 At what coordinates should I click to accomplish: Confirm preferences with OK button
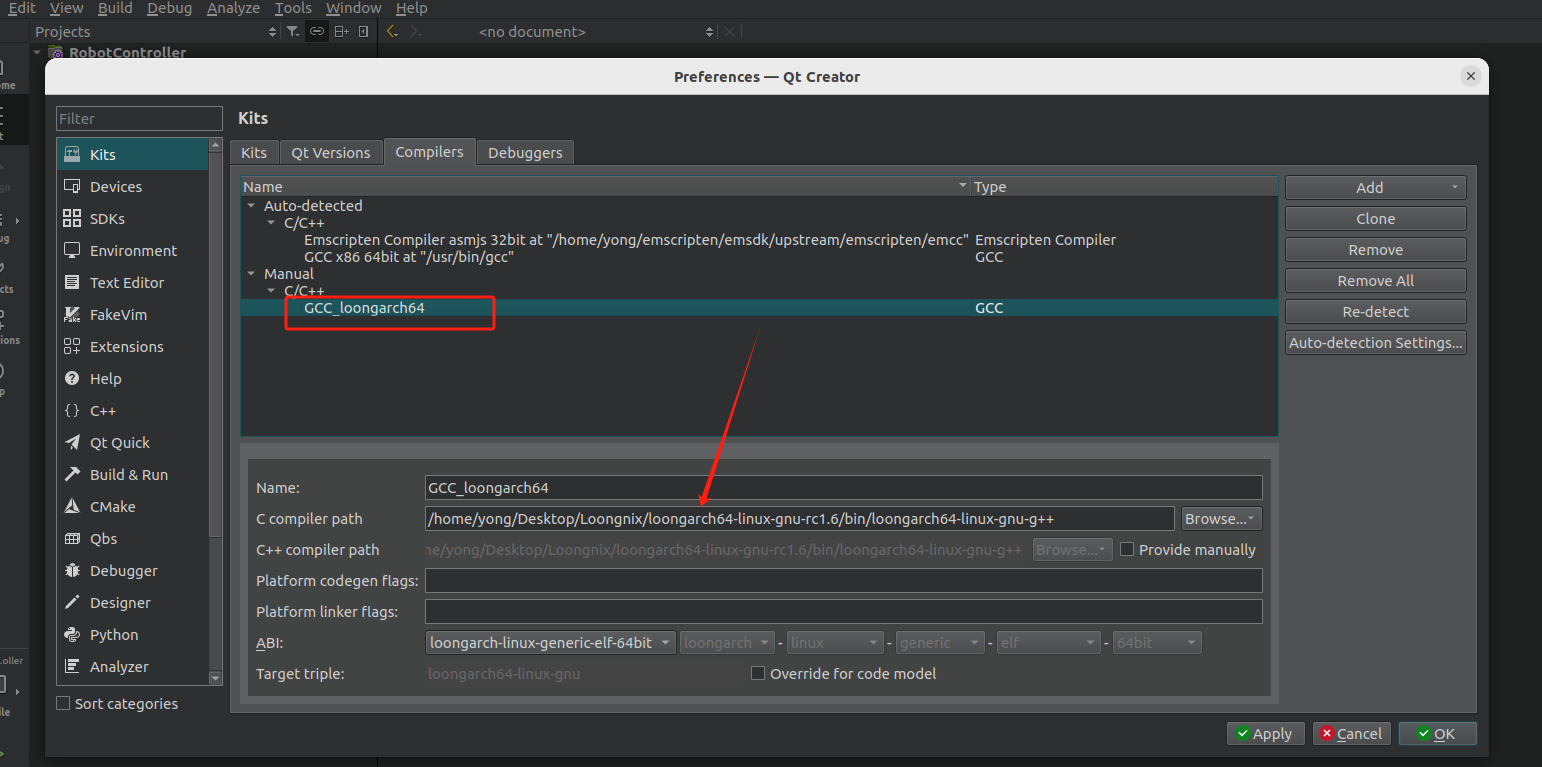click(x=1437, y=734)
